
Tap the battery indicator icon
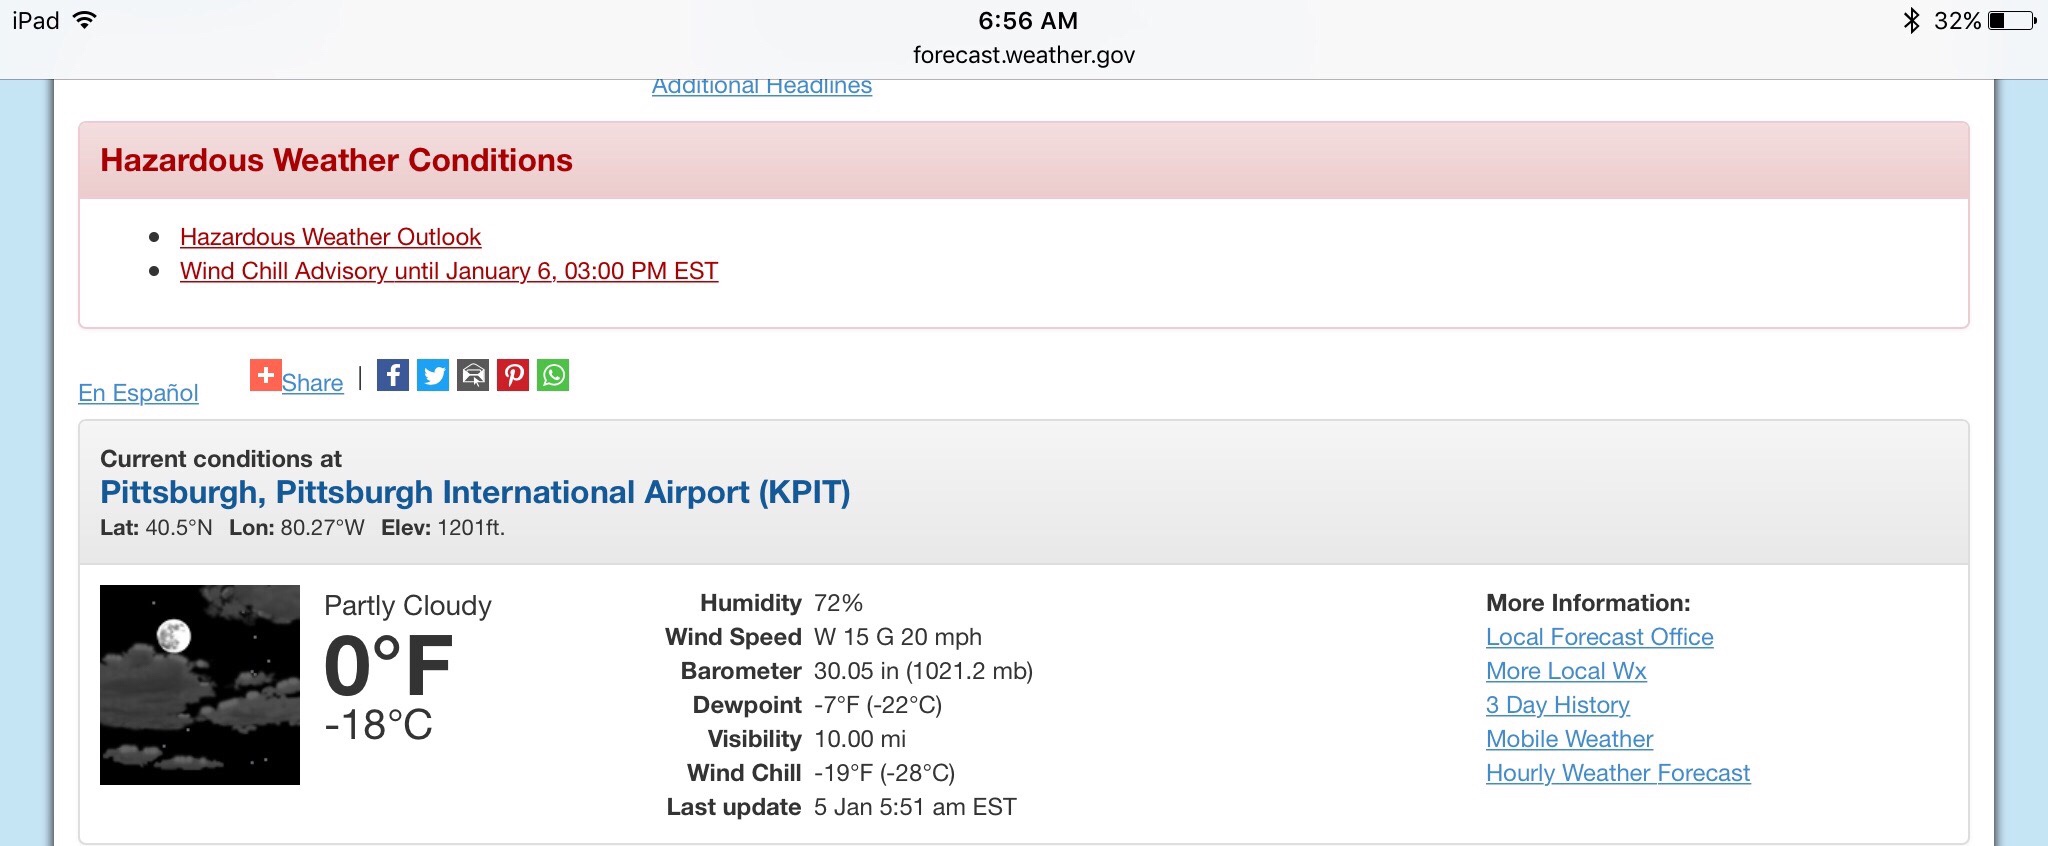[x=2012, y=20]
